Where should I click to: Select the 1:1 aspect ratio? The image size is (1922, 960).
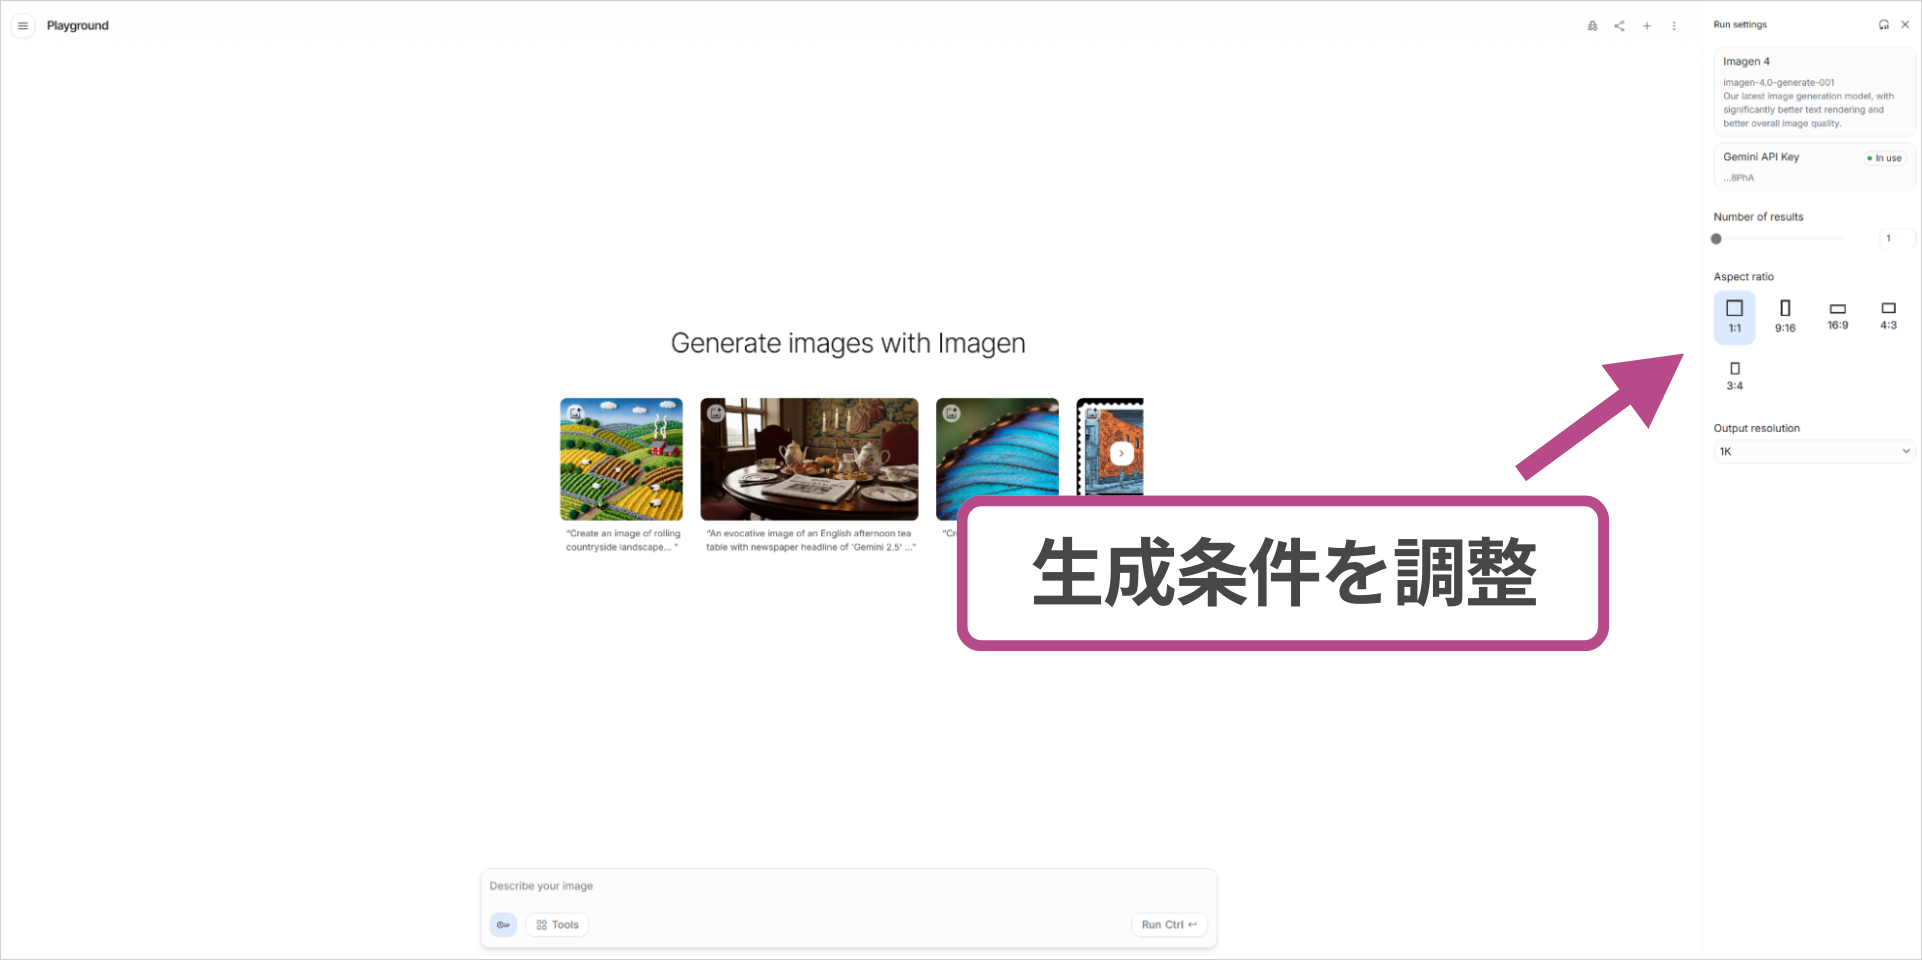coord(1734,316)
